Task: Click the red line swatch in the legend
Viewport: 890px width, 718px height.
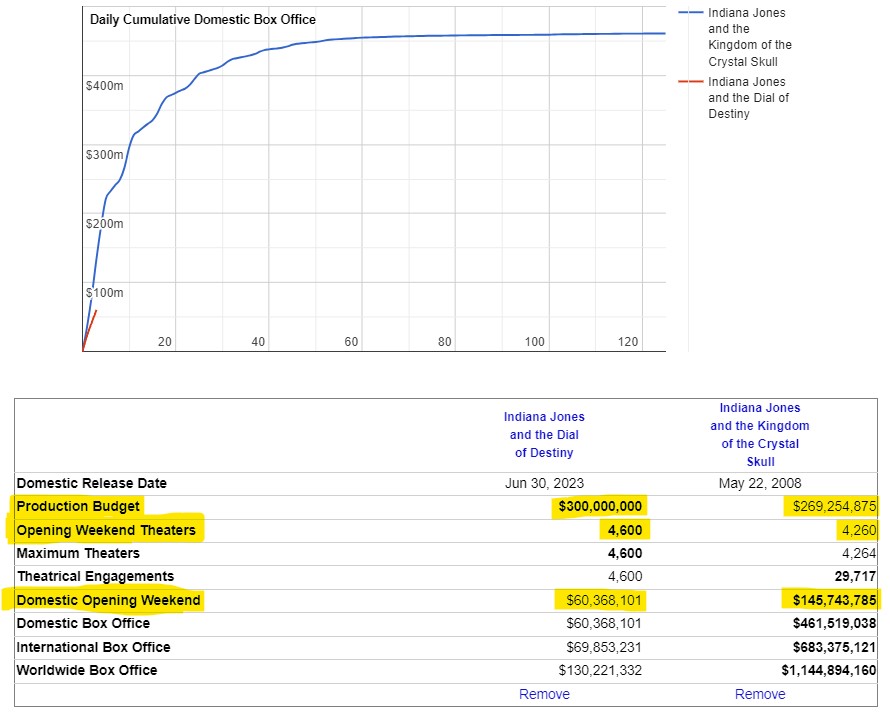Action: point(690,82)
